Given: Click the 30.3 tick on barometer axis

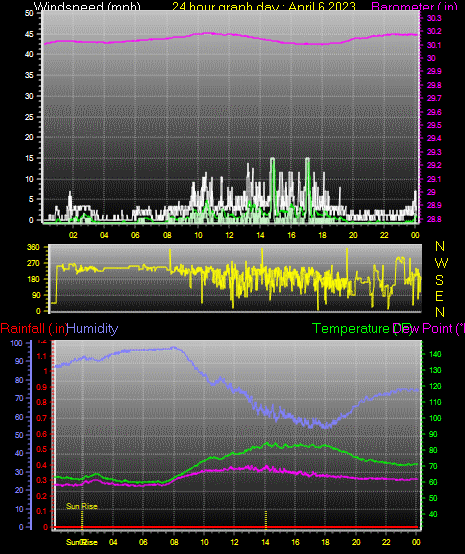Looking at the screenshot, I should point(434,18).
